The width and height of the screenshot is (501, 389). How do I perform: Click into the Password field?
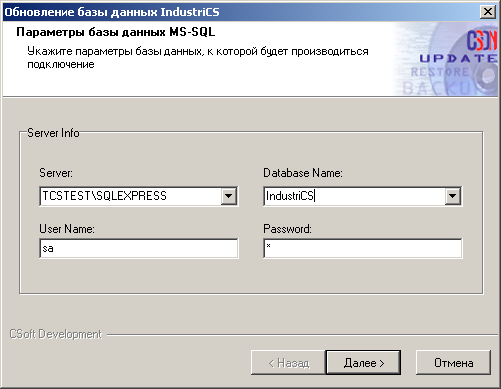tap(363, 248)
